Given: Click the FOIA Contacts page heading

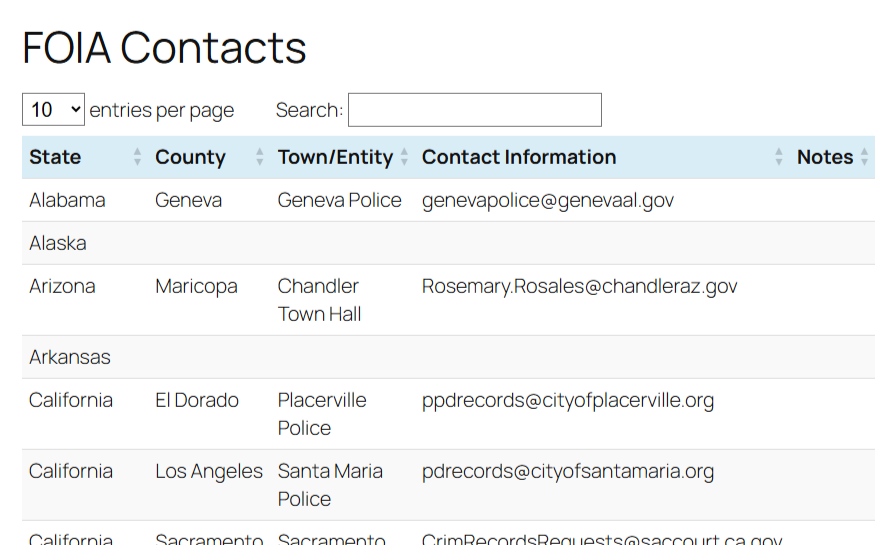Looking at the screenshot, I should click(x=164, y=47).
